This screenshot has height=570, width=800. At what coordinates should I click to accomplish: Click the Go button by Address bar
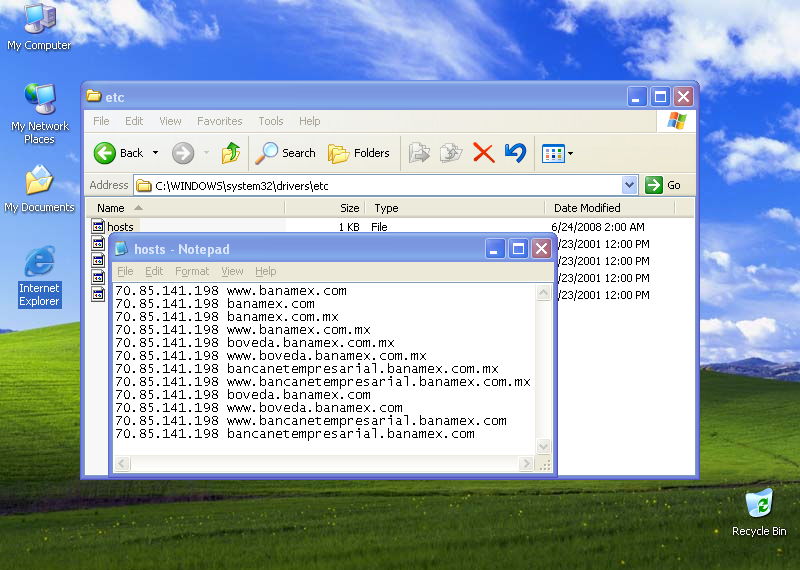pos(663,185)
